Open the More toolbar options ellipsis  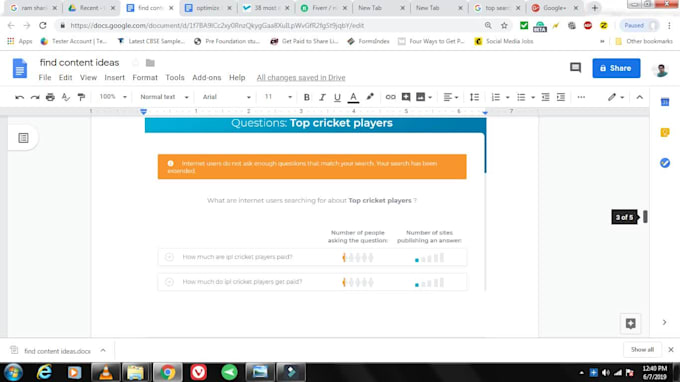pyautogui.click(x=581, y=97)
